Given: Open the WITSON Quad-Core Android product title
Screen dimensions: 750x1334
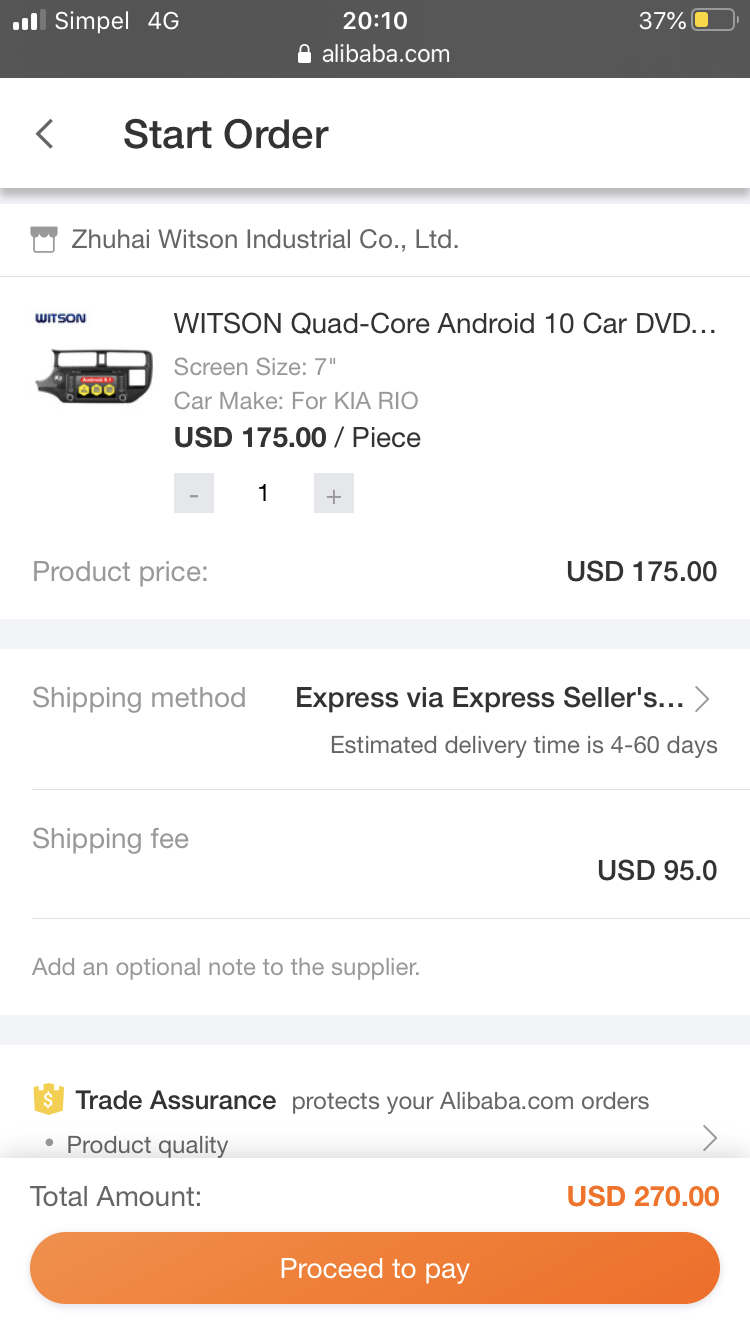Looking at the screenshot, I should 445,324.
